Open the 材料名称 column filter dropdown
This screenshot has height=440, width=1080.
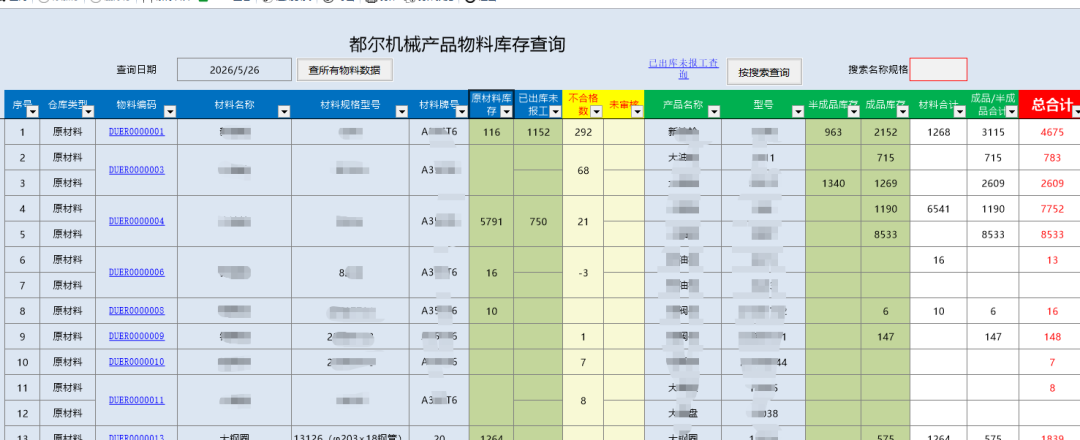click(283, 112)
